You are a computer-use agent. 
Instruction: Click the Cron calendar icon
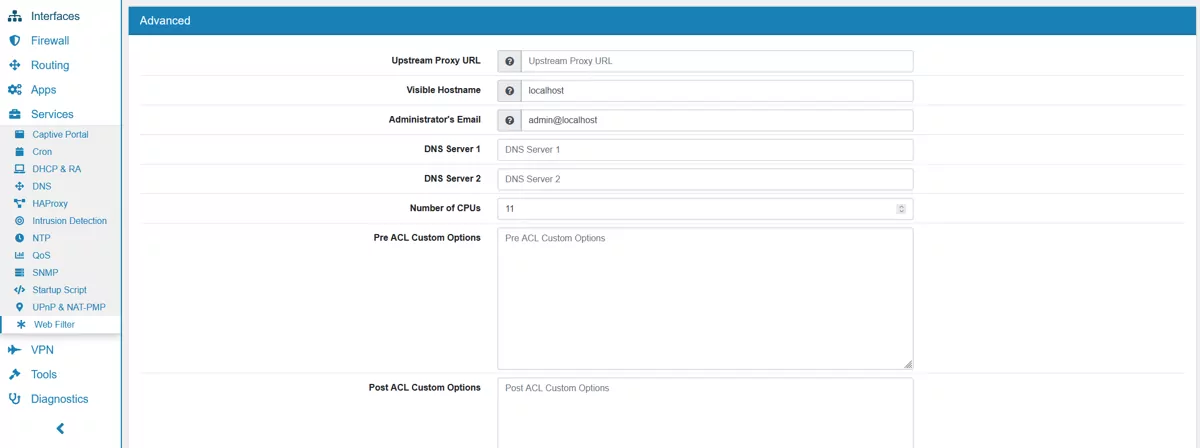pyautogui.click(x=20, y=152)
